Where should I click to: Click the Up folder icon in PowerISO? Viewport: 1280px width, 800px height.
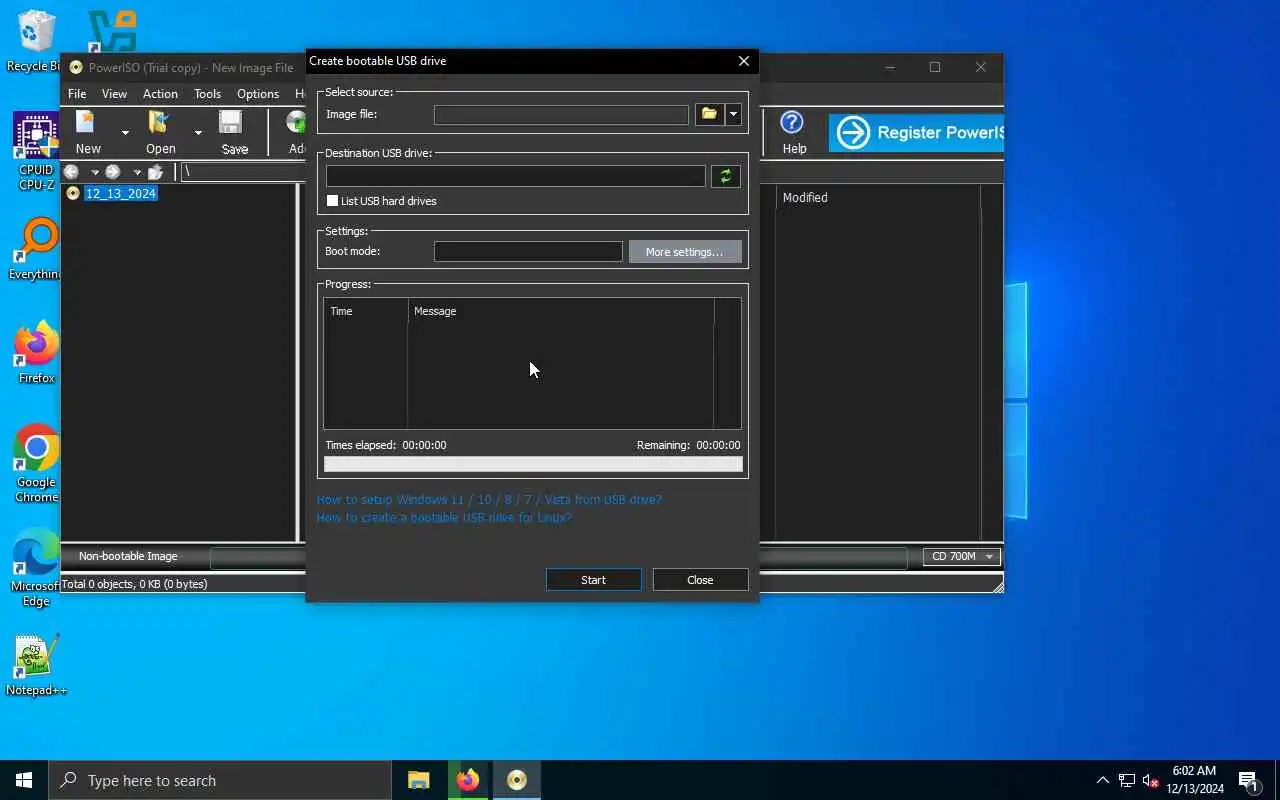(155, 172)
